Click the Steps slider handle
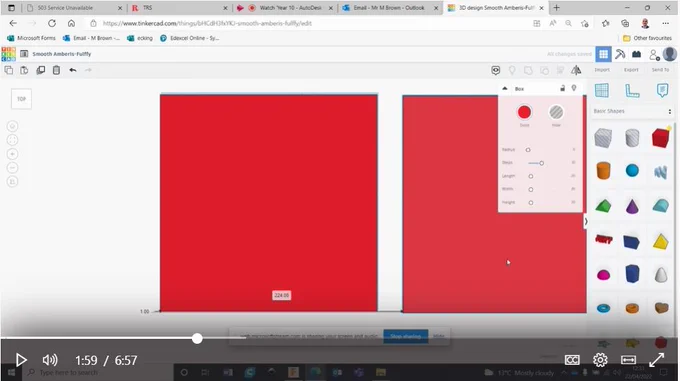Image resolution: width=680 pixels, height=381 pixels. pos(541,163)
